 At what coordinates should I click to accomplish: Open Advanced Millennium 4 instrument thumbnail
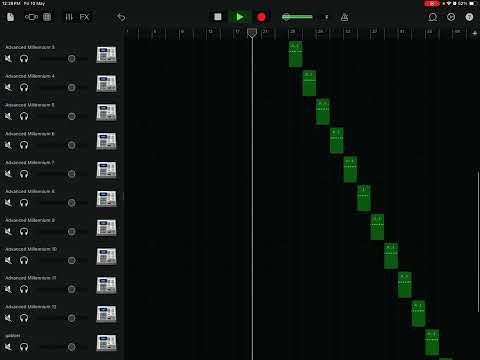(106, 83)
